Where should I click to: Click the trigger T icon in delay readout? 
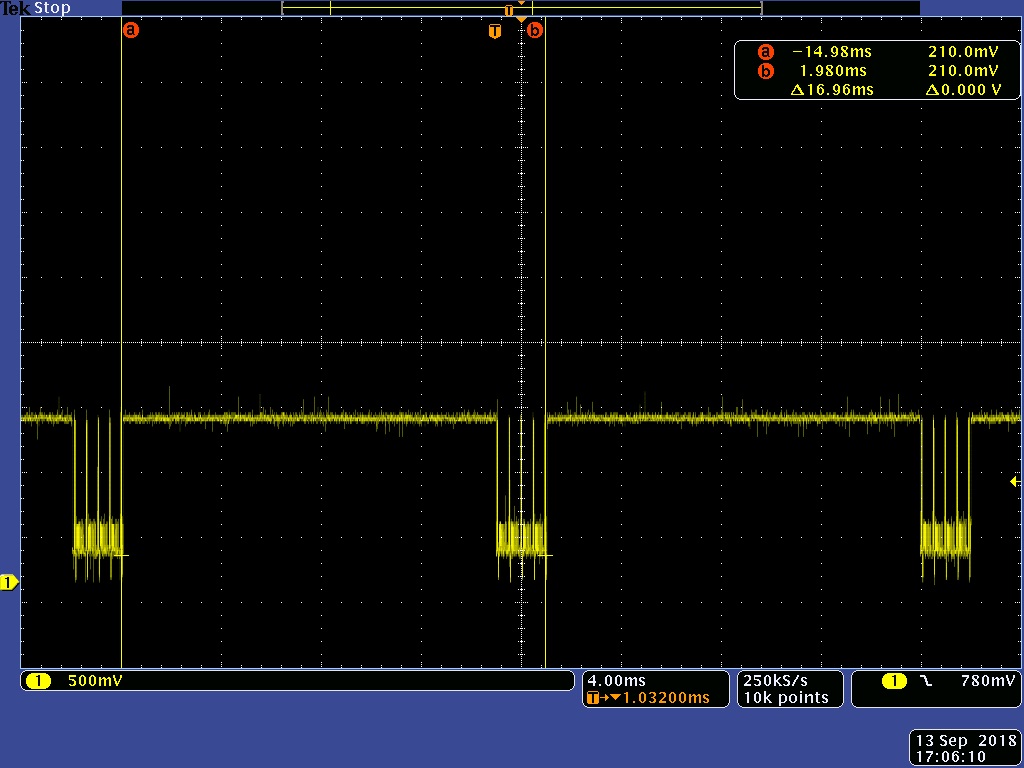click(593, 698)
